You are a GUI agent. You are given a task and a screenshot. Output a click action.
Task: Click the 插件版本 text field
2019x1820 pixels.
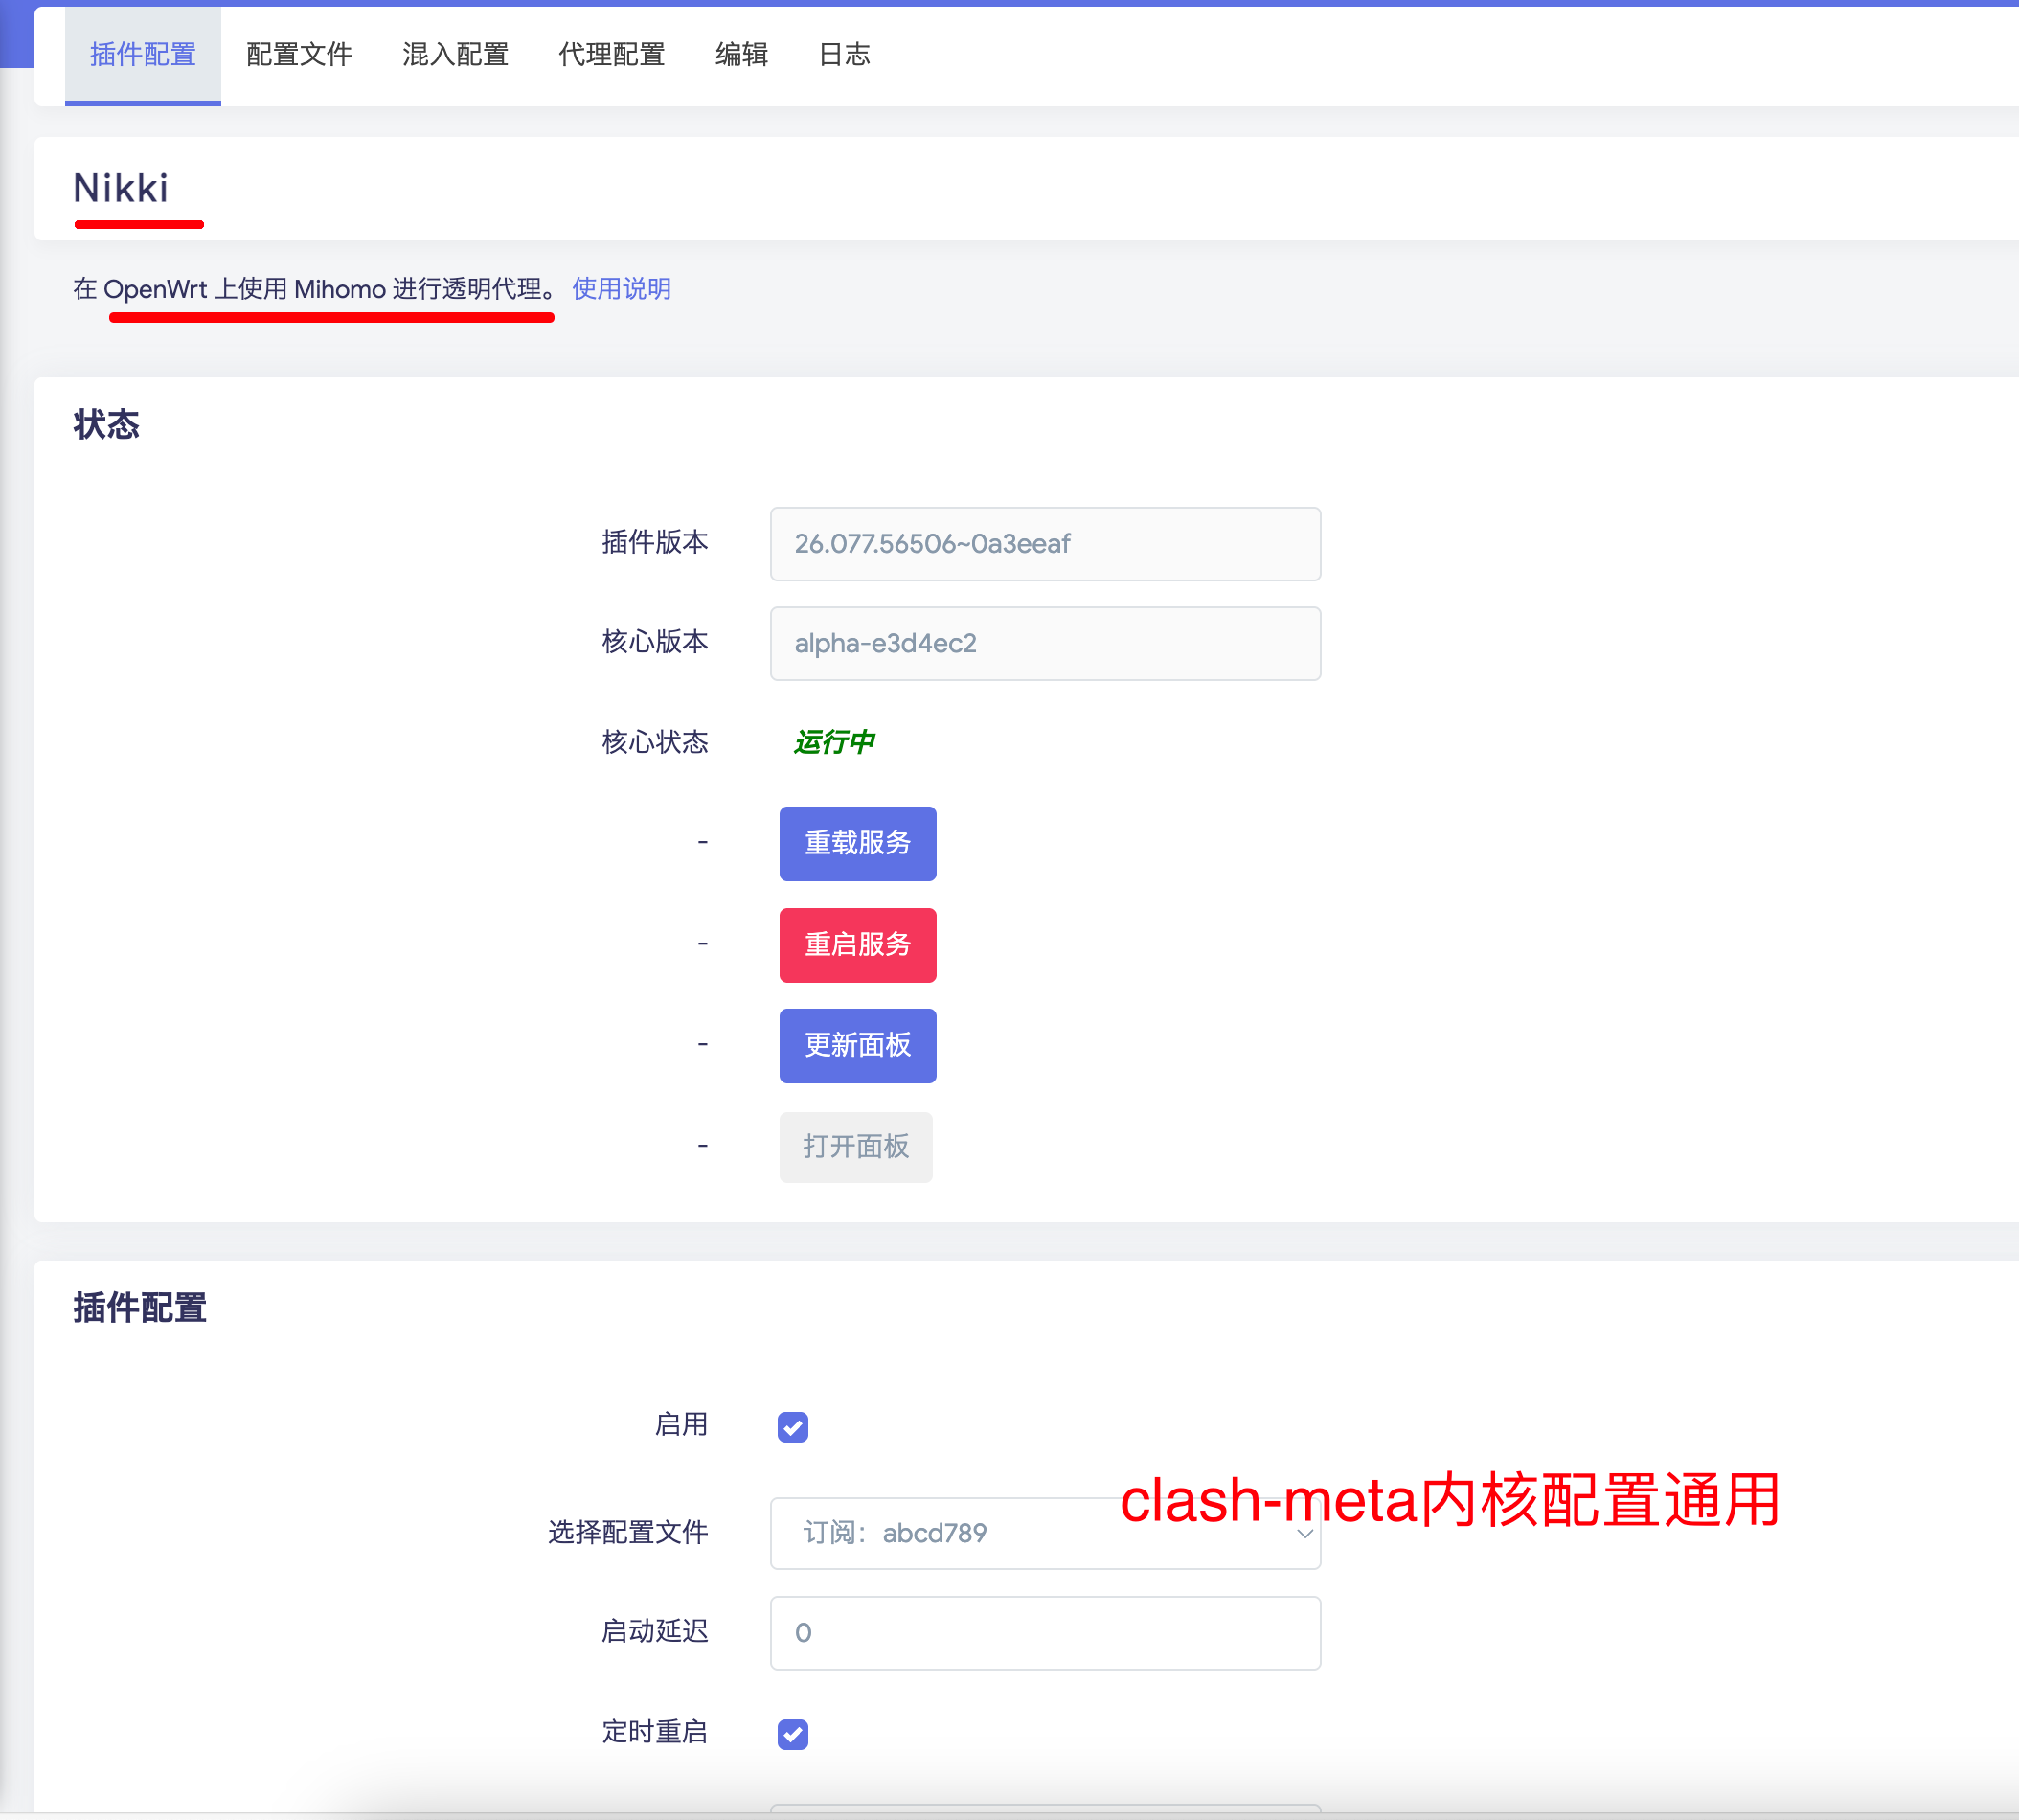1044,544
